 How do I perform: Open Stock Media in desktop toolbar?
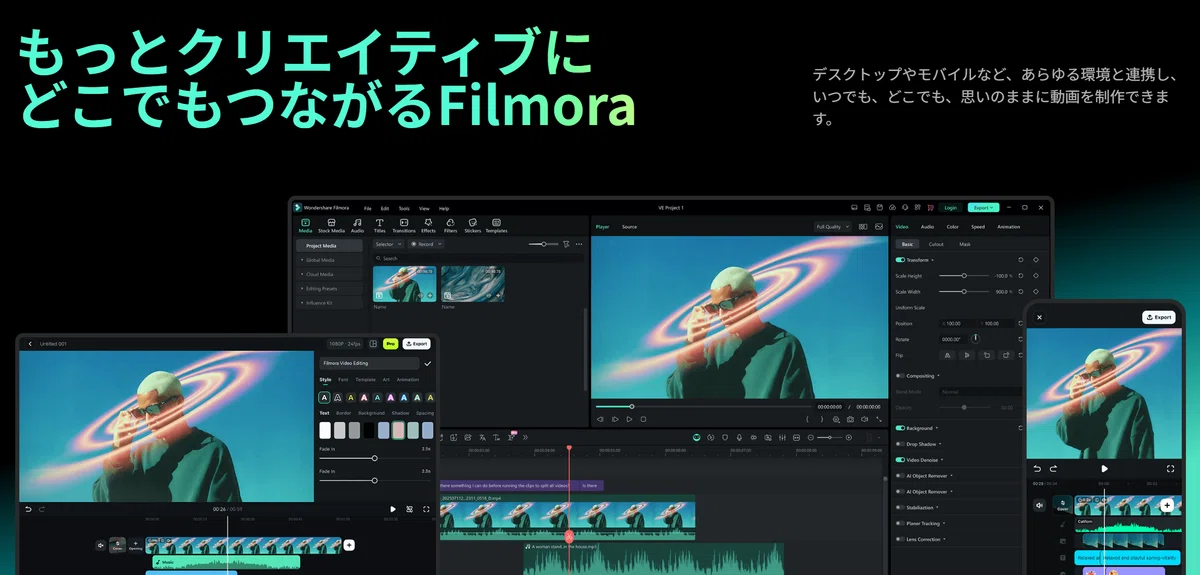click(x=331, y=225)
